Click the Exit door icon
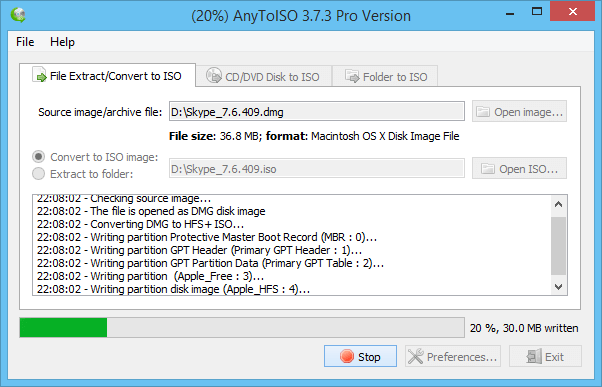Image resolution: width=602 pixels, height=387 pixels. 534,357
